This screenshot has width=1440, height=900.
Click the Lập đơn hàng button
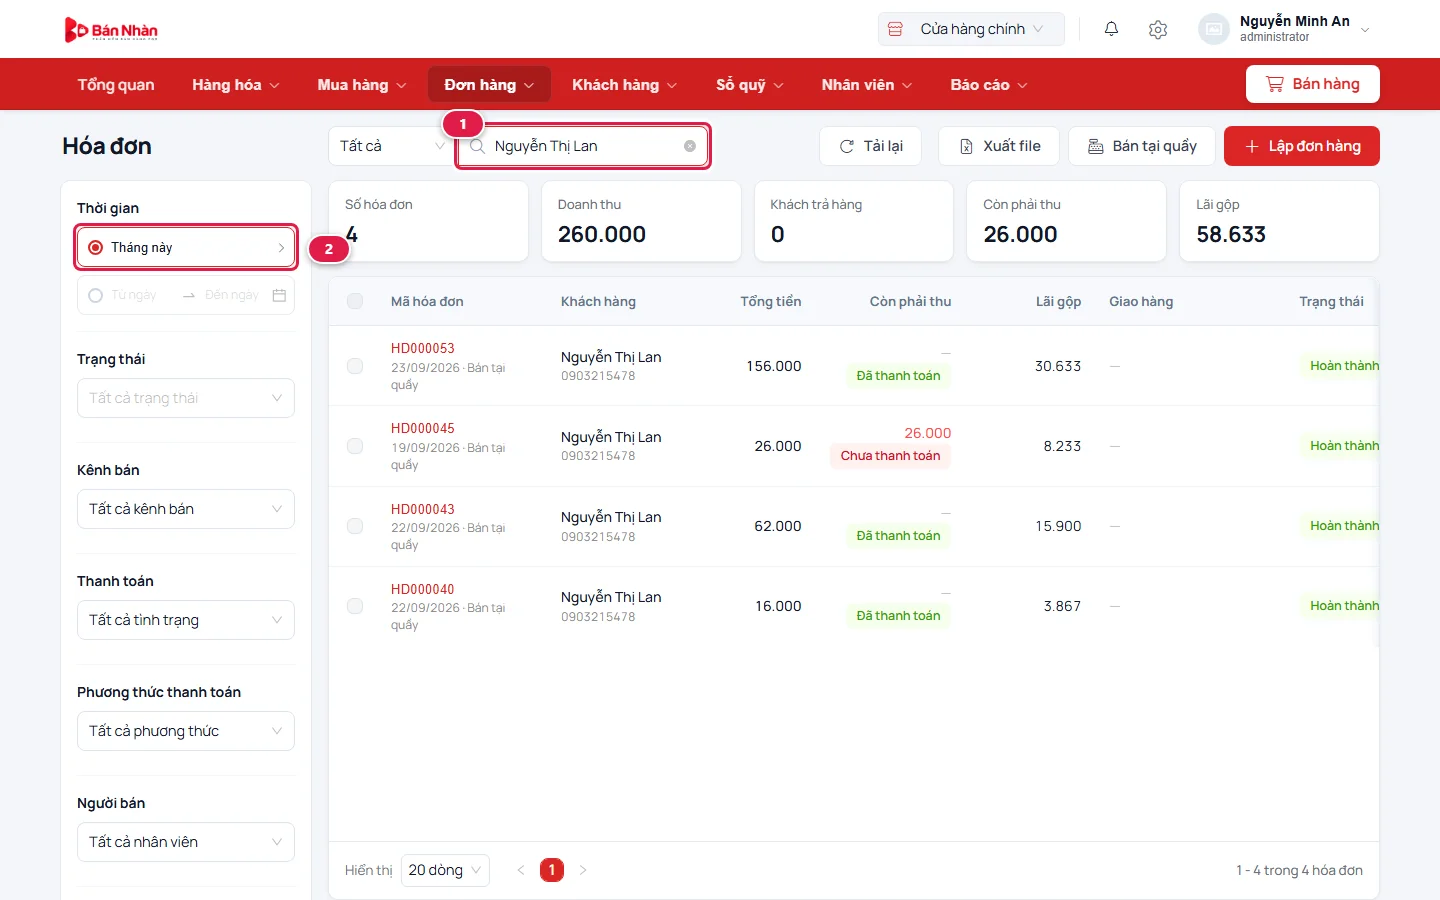coord(1302,146)
